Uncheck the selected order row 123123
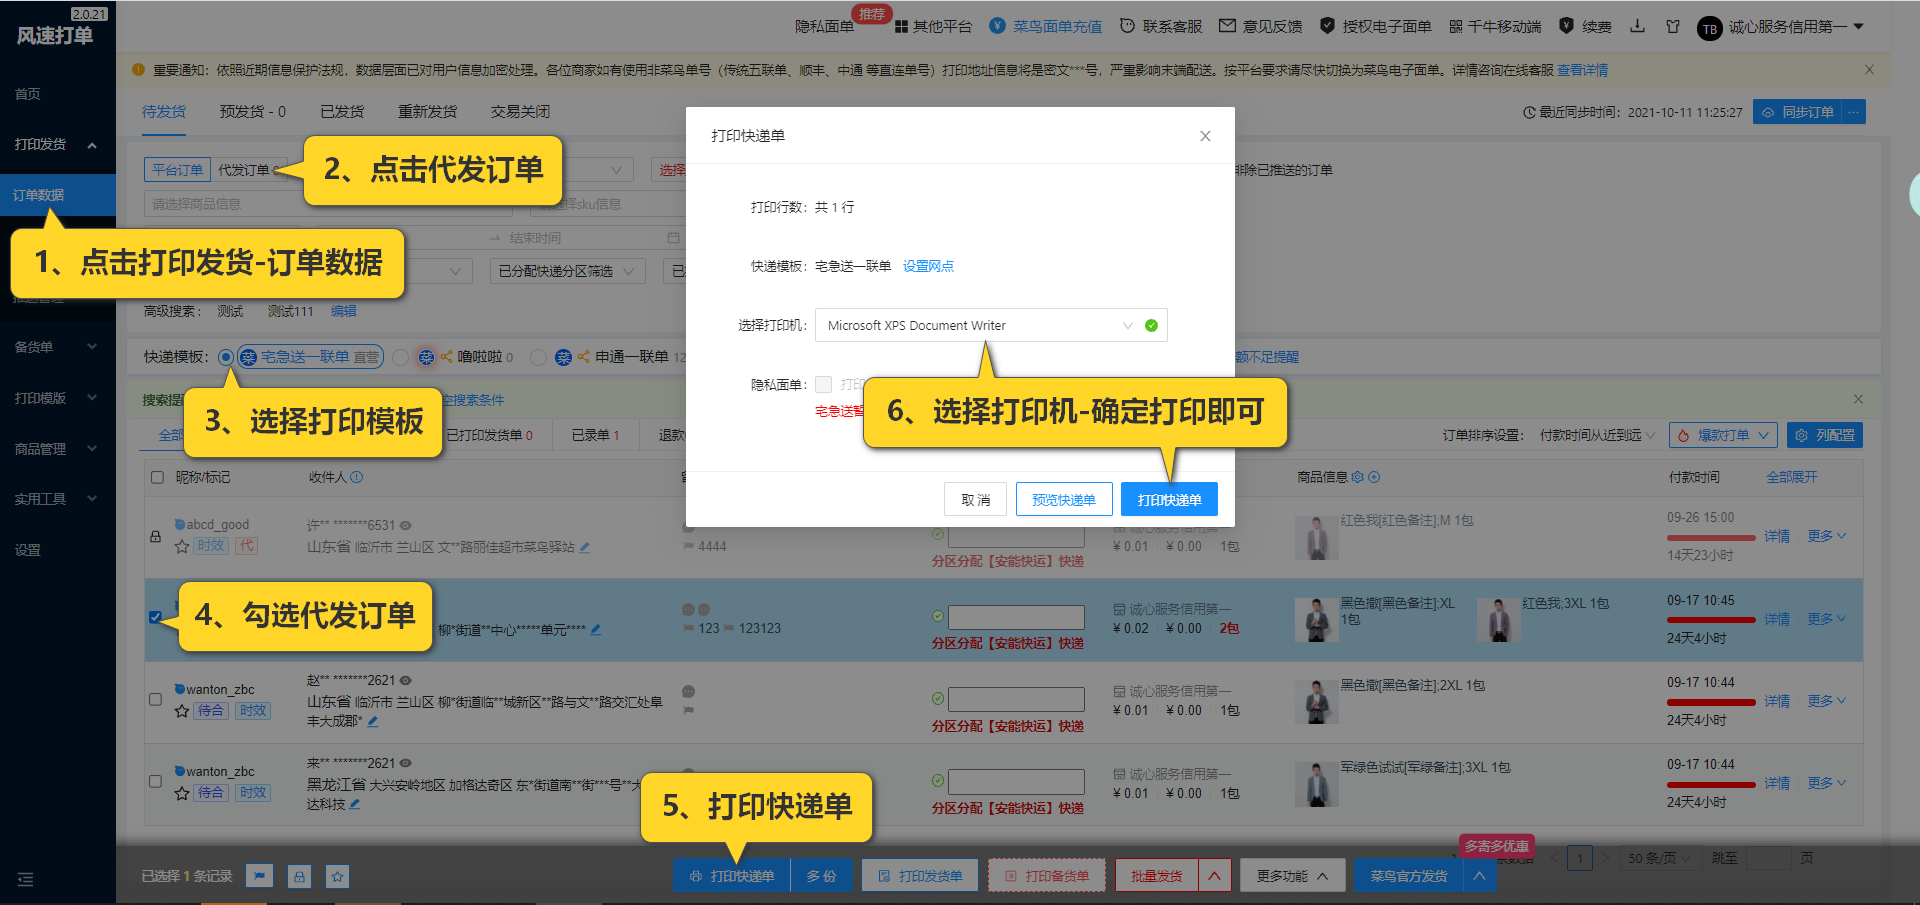This screenshot has width=1920, height=905. [155, 617]
